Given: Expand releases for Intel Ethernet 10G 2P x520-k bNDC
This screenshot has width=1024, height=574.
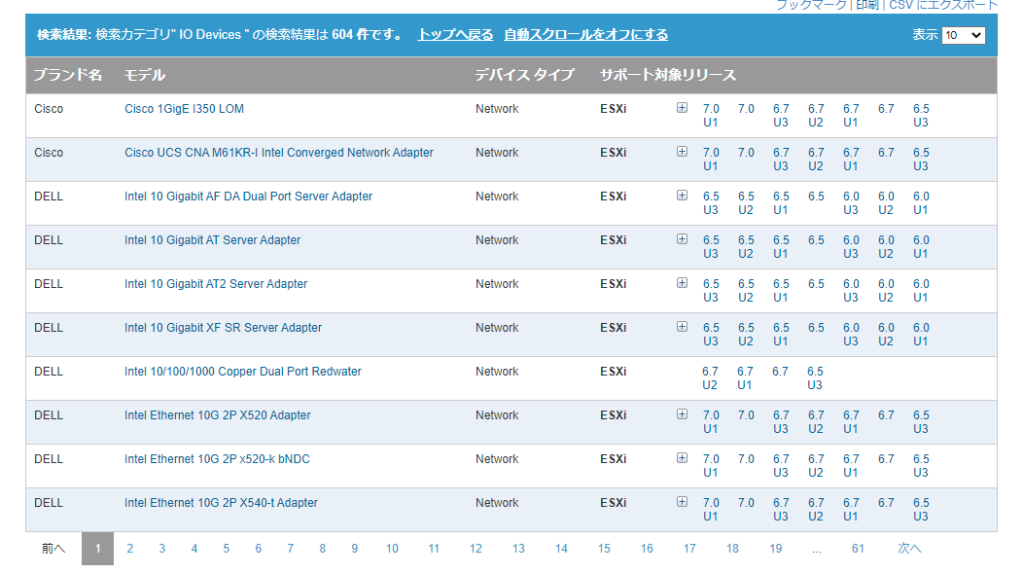Looking at the screenshot, I should click(x=682, y=458).
